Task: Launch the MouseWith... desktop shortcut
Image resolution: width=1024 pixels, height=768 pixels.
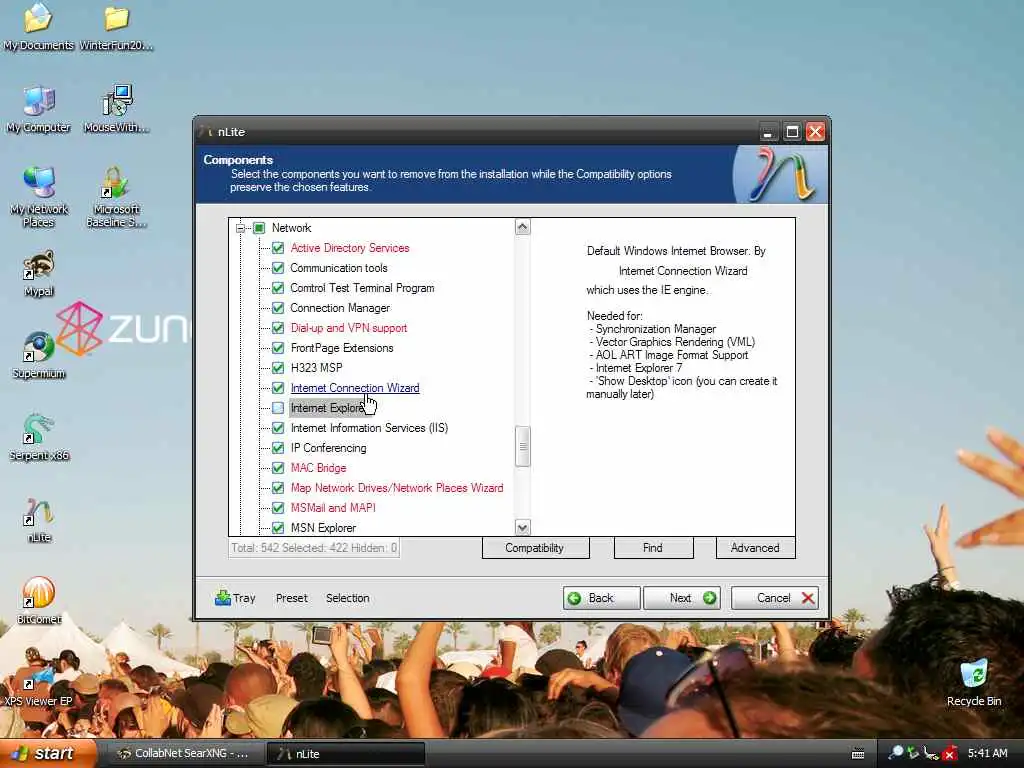Action: click(x=117, y=108)
